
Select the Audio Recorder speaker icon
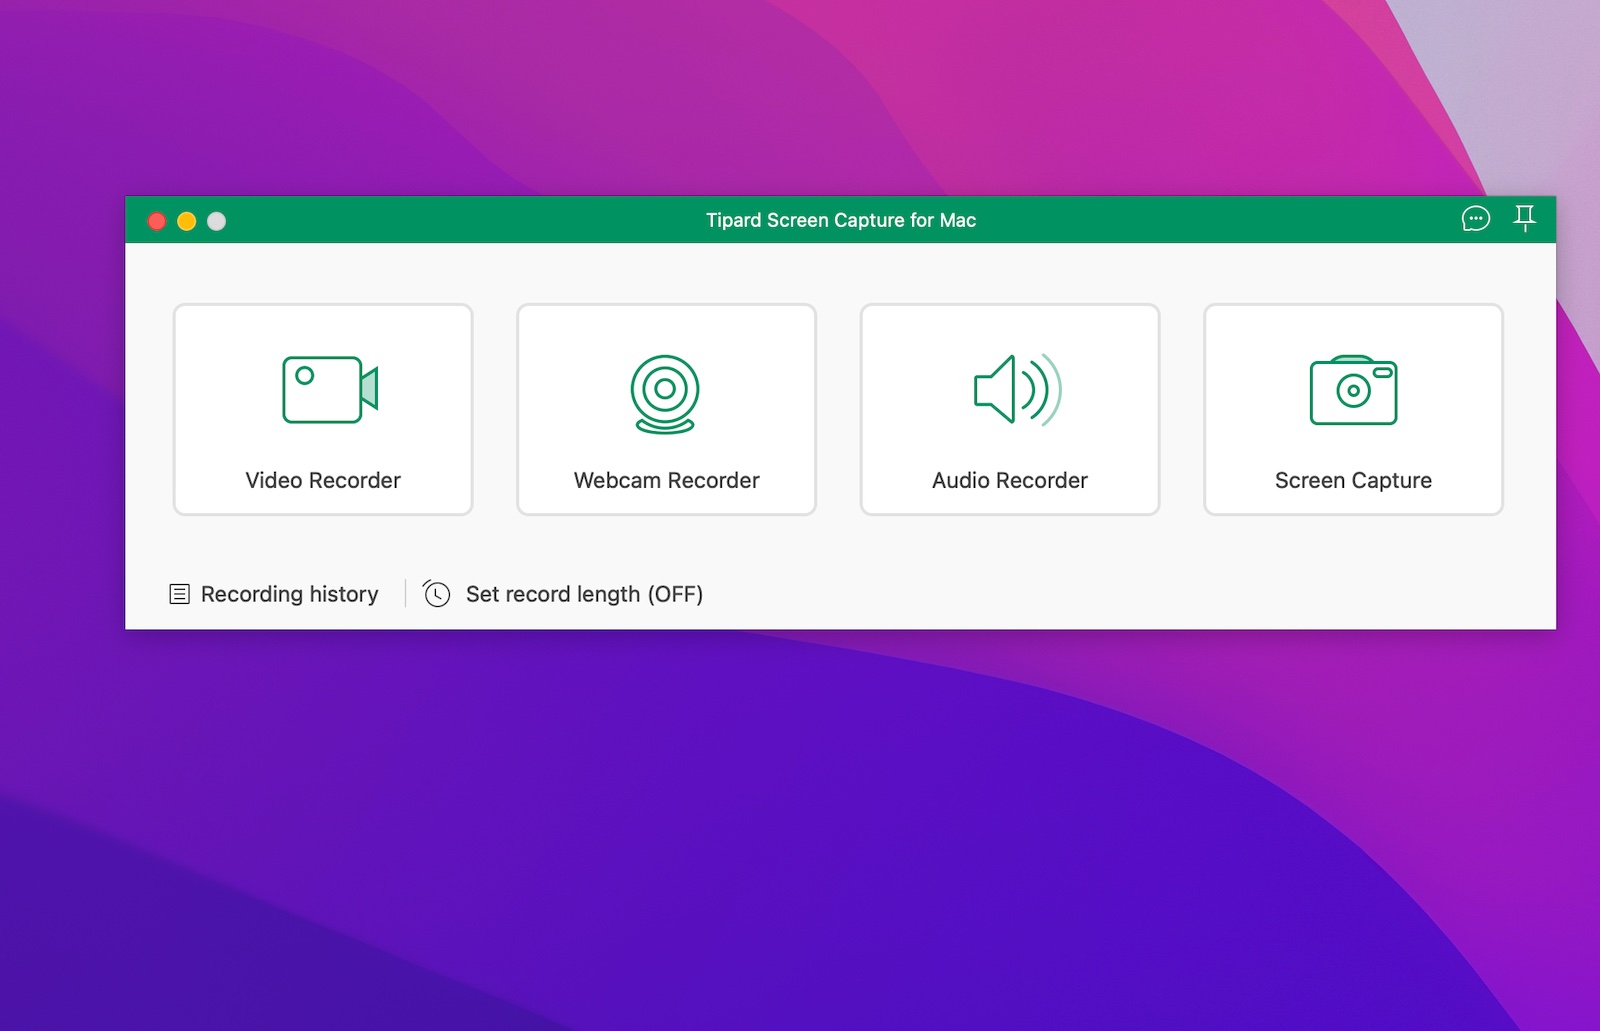click(x=1018, y=389)
